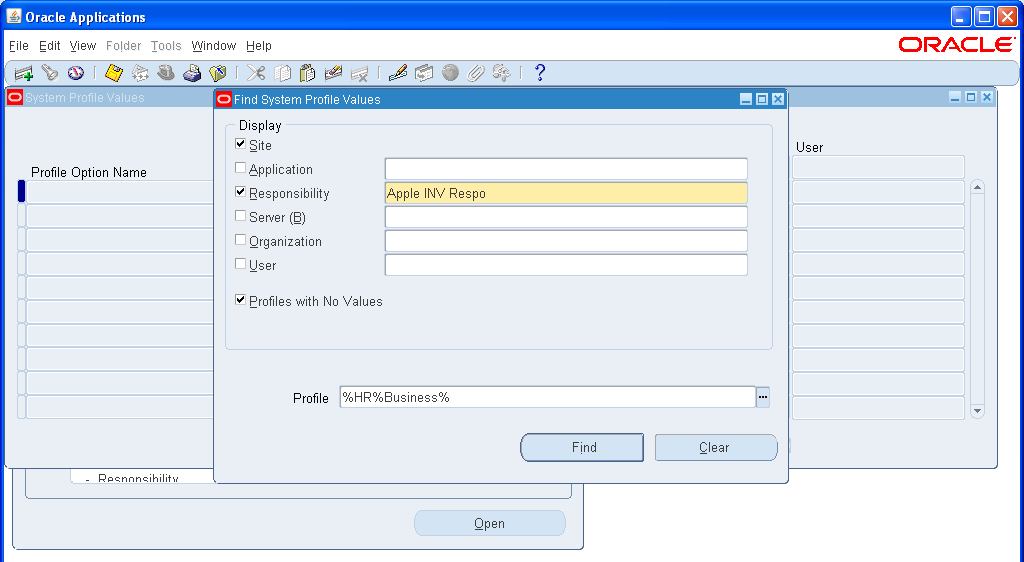Open the Help menu
The height and width of the screenshot is (562, 1024).
(x=259, y=46)
